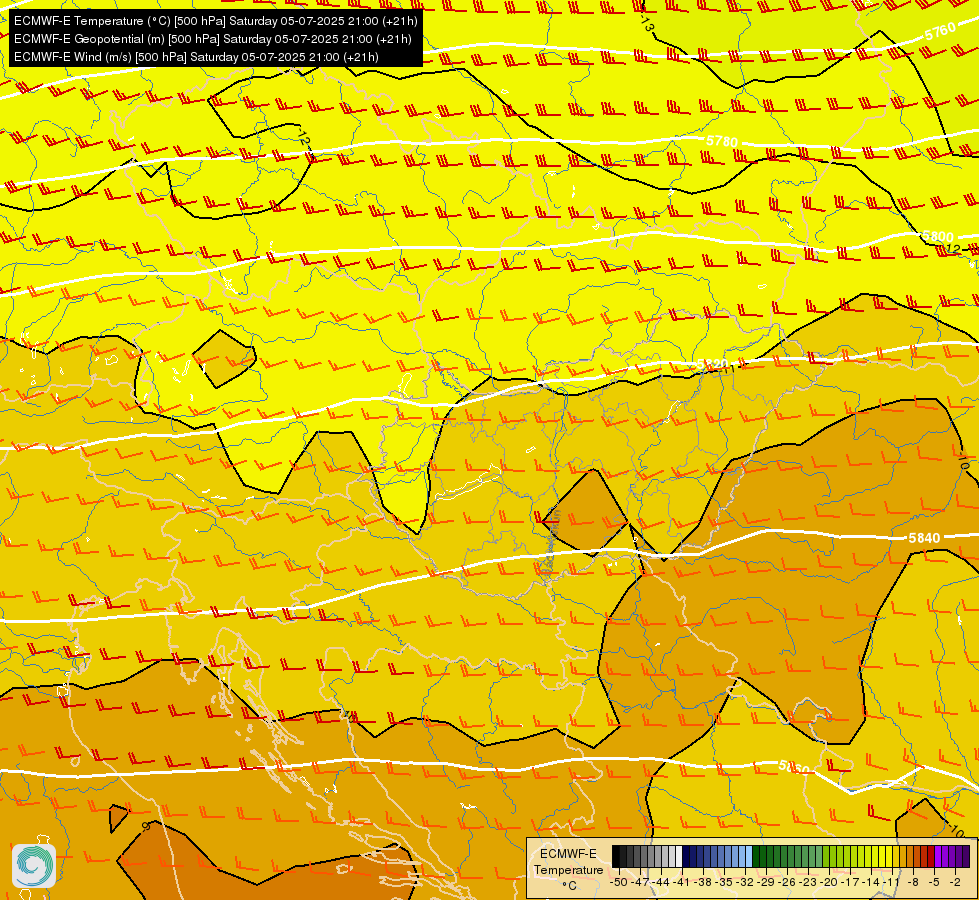
Task: Click the -38 legend tick label
Action: [703, 883]
